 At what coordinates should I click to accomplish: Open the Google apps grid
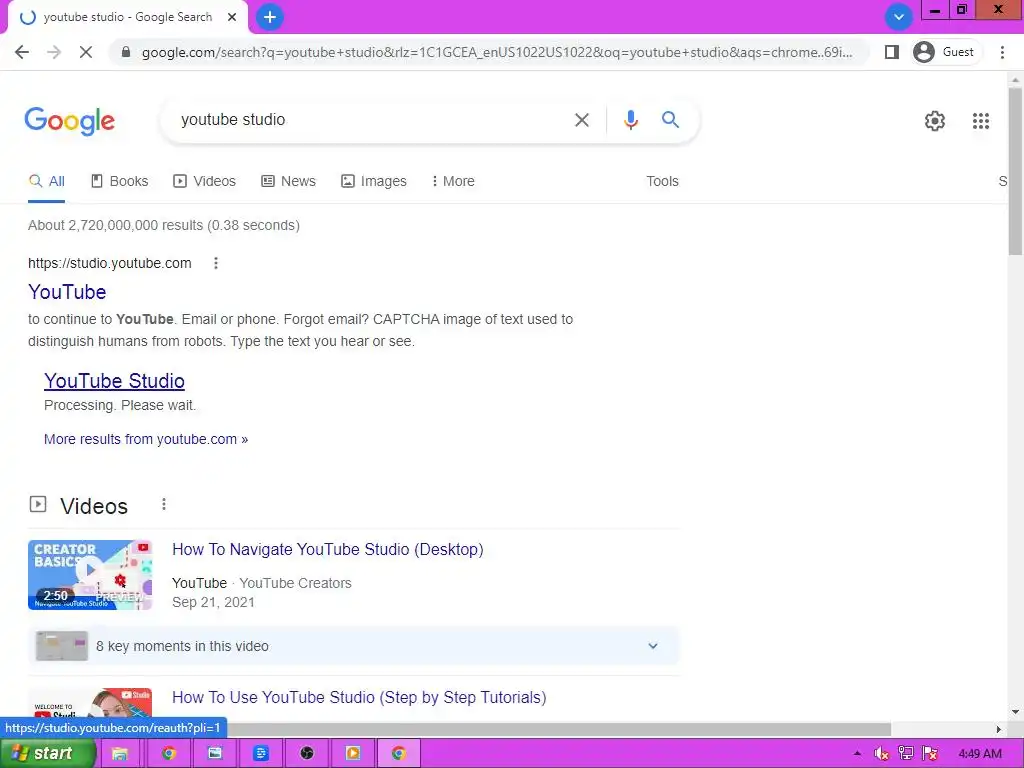tap(980, 121)
